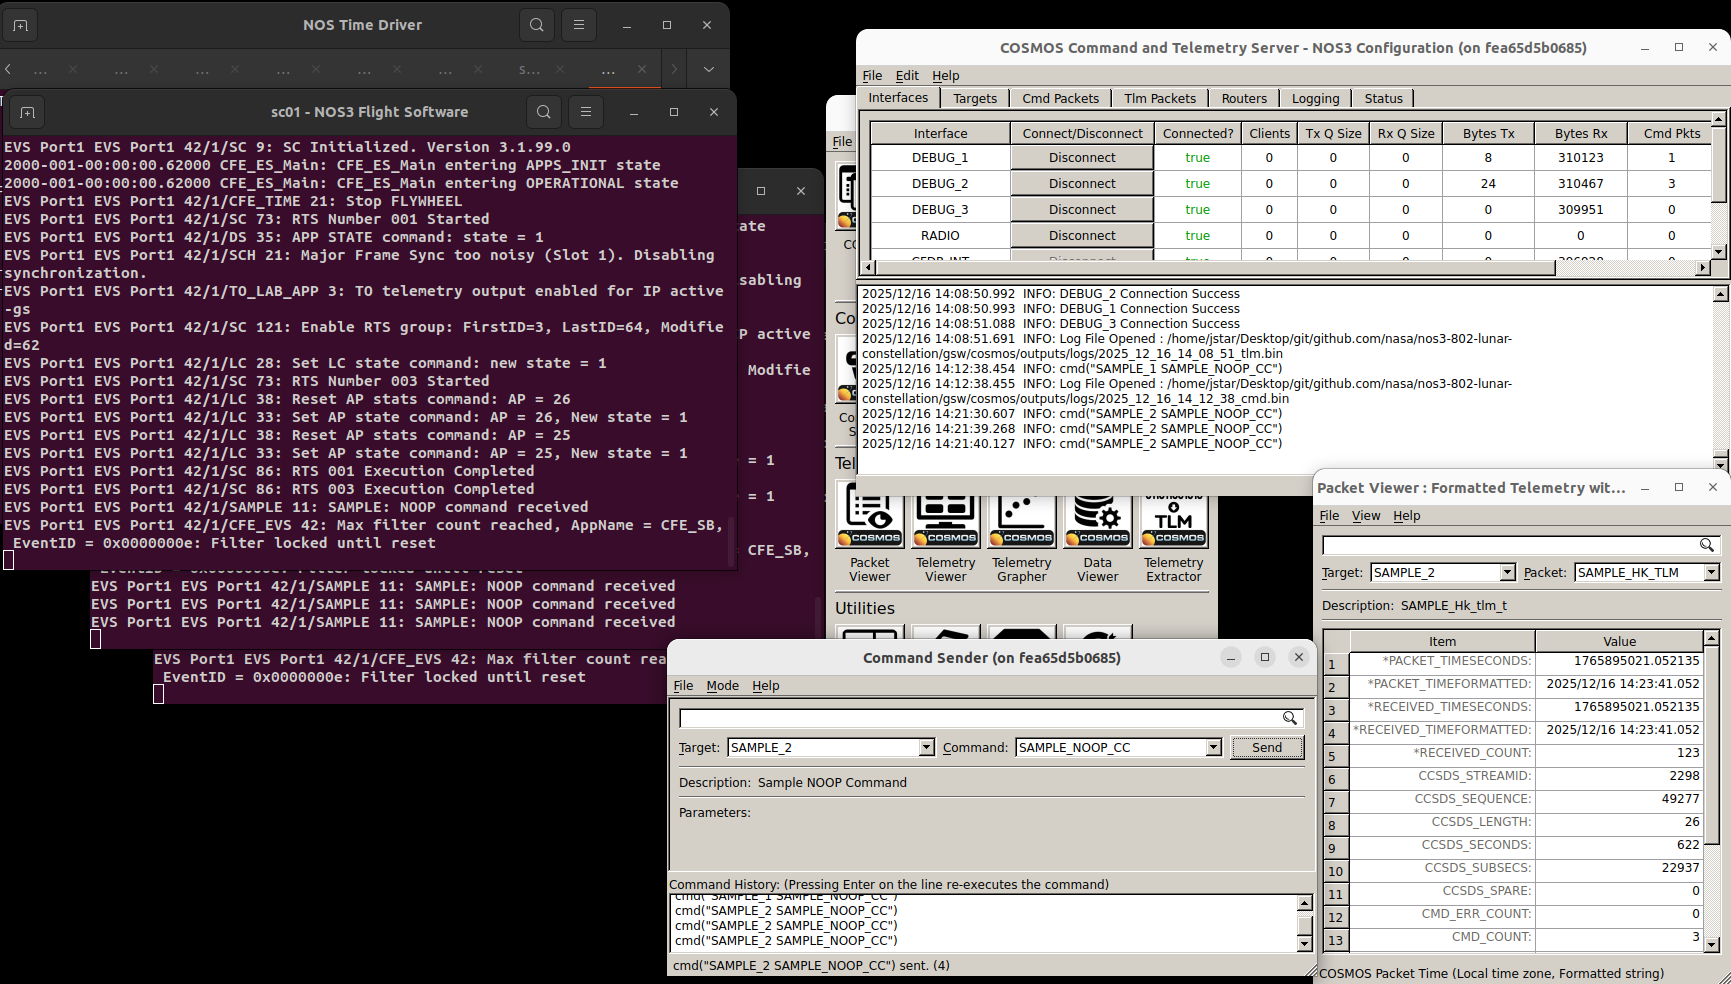Image resolution: width=1731 pixels, height=984 pixels.
Task: Select CCSDS_STREAMID value 2298
Action: [x=1619, y=776]
